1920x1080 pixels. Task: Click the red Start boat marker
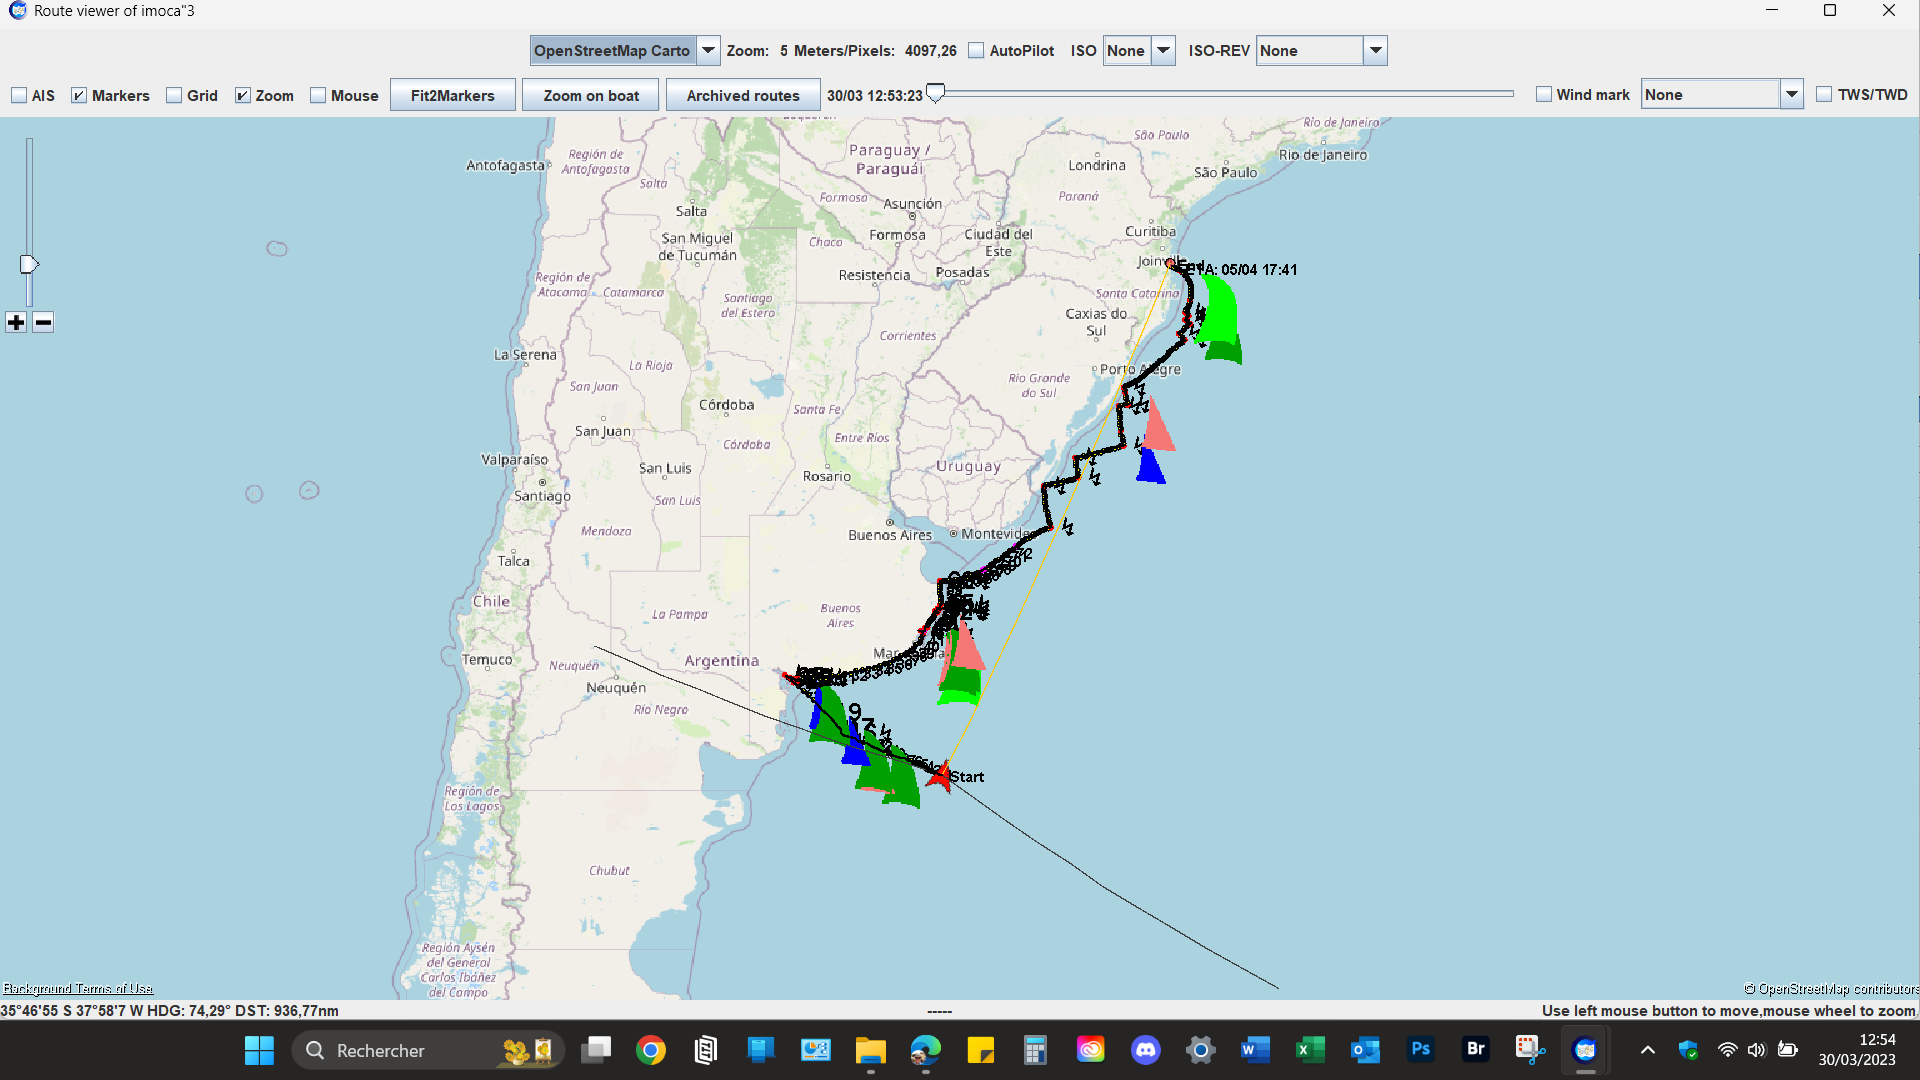tap(940, 776)
